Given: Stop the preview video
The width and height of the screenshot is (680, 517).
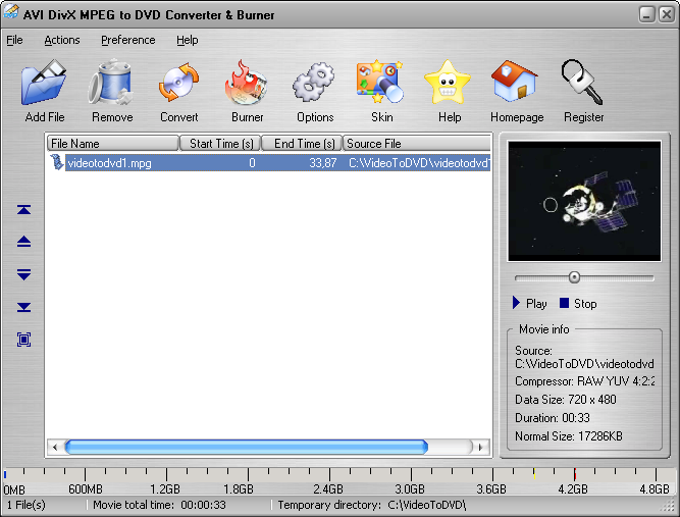Looking at the screenshot, I should [578, 303].
